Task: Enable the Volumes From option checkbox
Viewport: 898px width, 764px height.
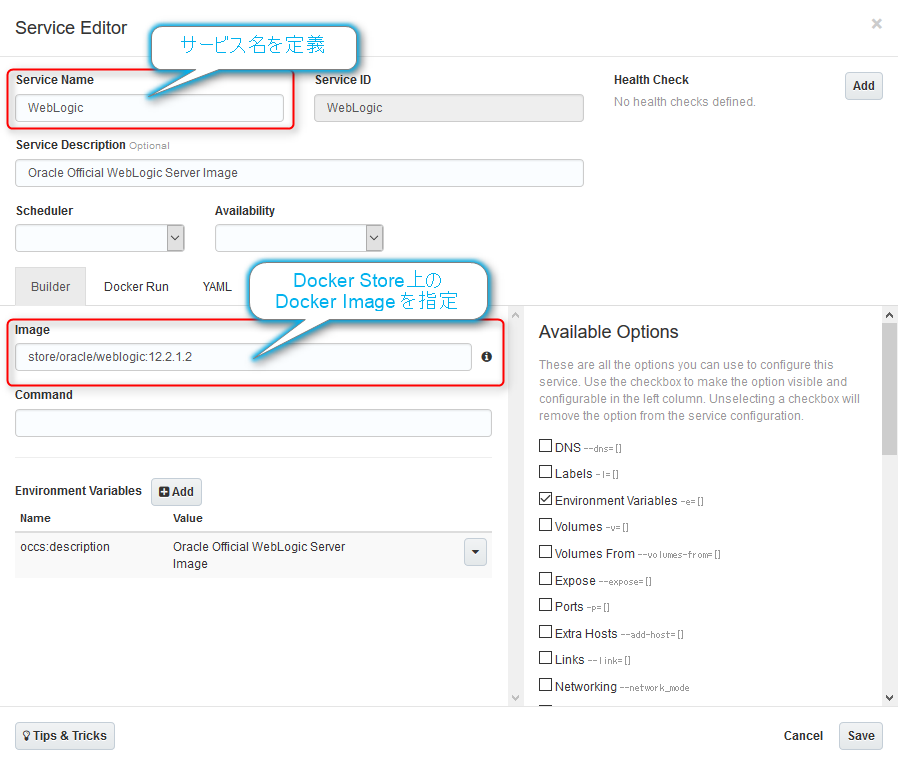Action: (x=545, y=552)
